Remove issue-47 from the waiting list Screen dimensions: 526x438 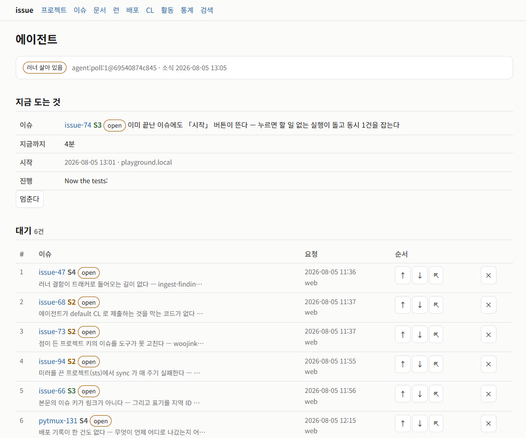pyautogui.click(x=488, y=275)
